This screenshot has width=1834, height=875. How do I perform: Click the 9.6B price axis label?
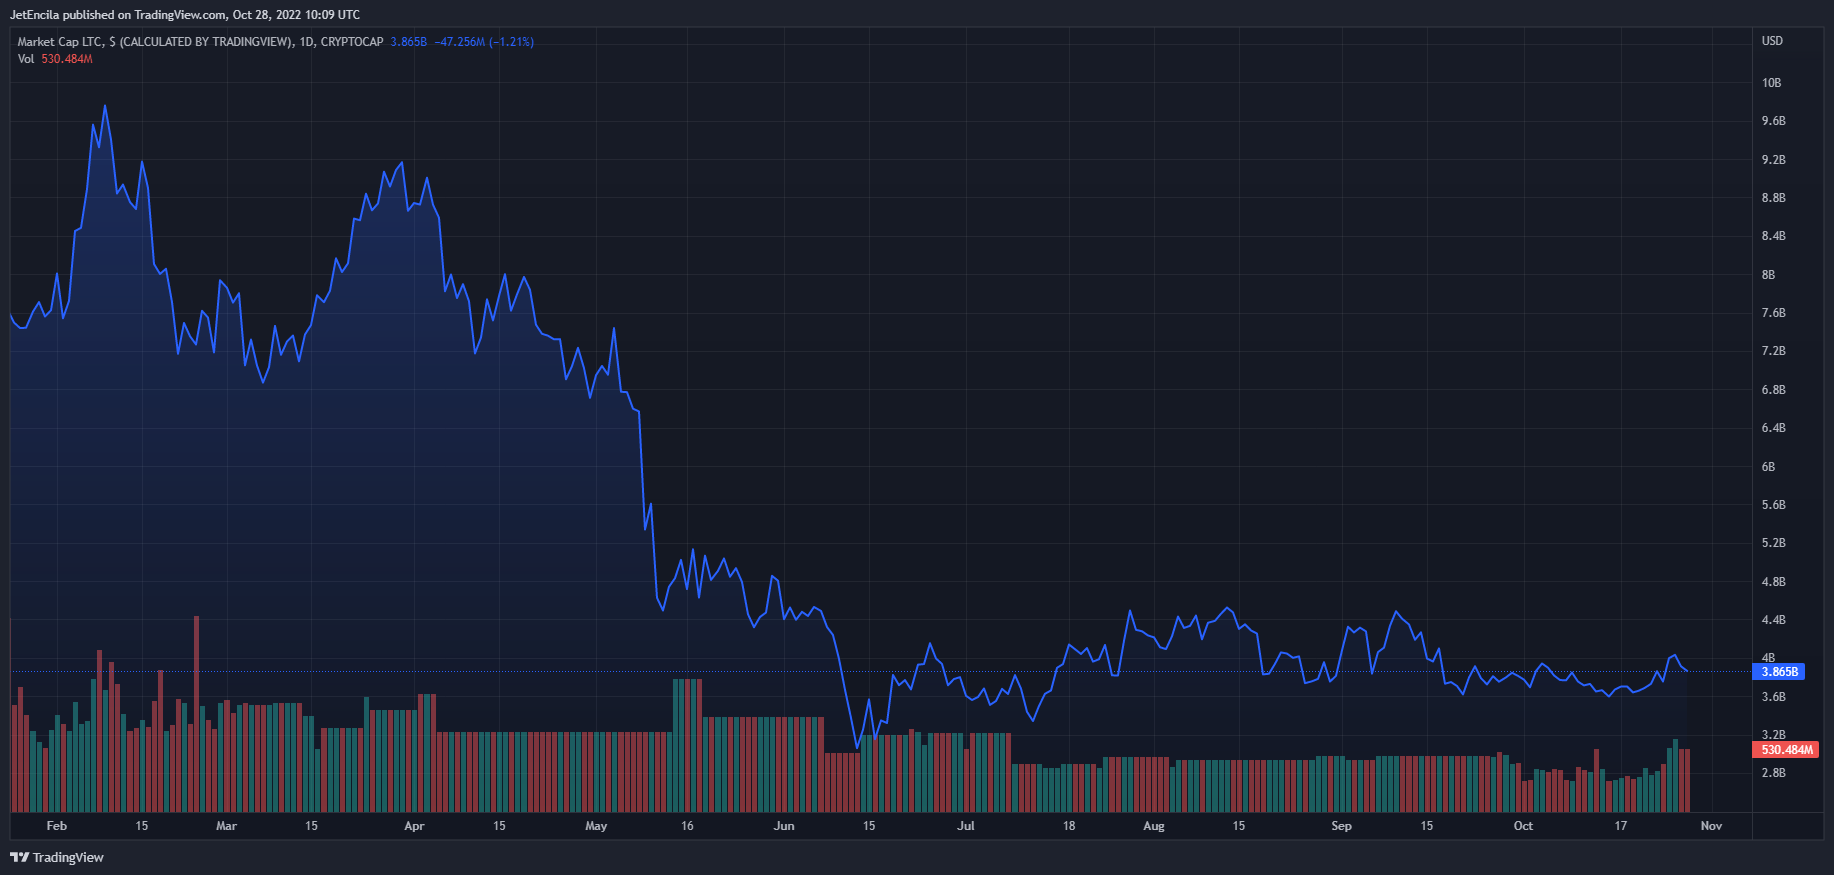[1773, 121]
